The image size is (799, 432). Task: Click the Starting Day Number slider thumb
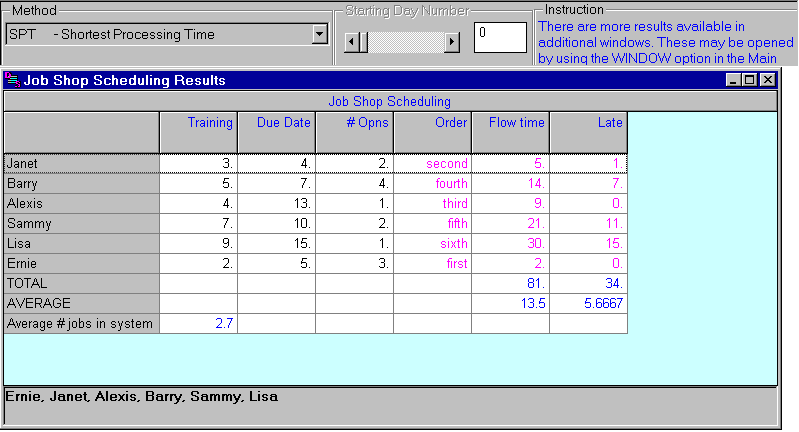pos(363,42)
